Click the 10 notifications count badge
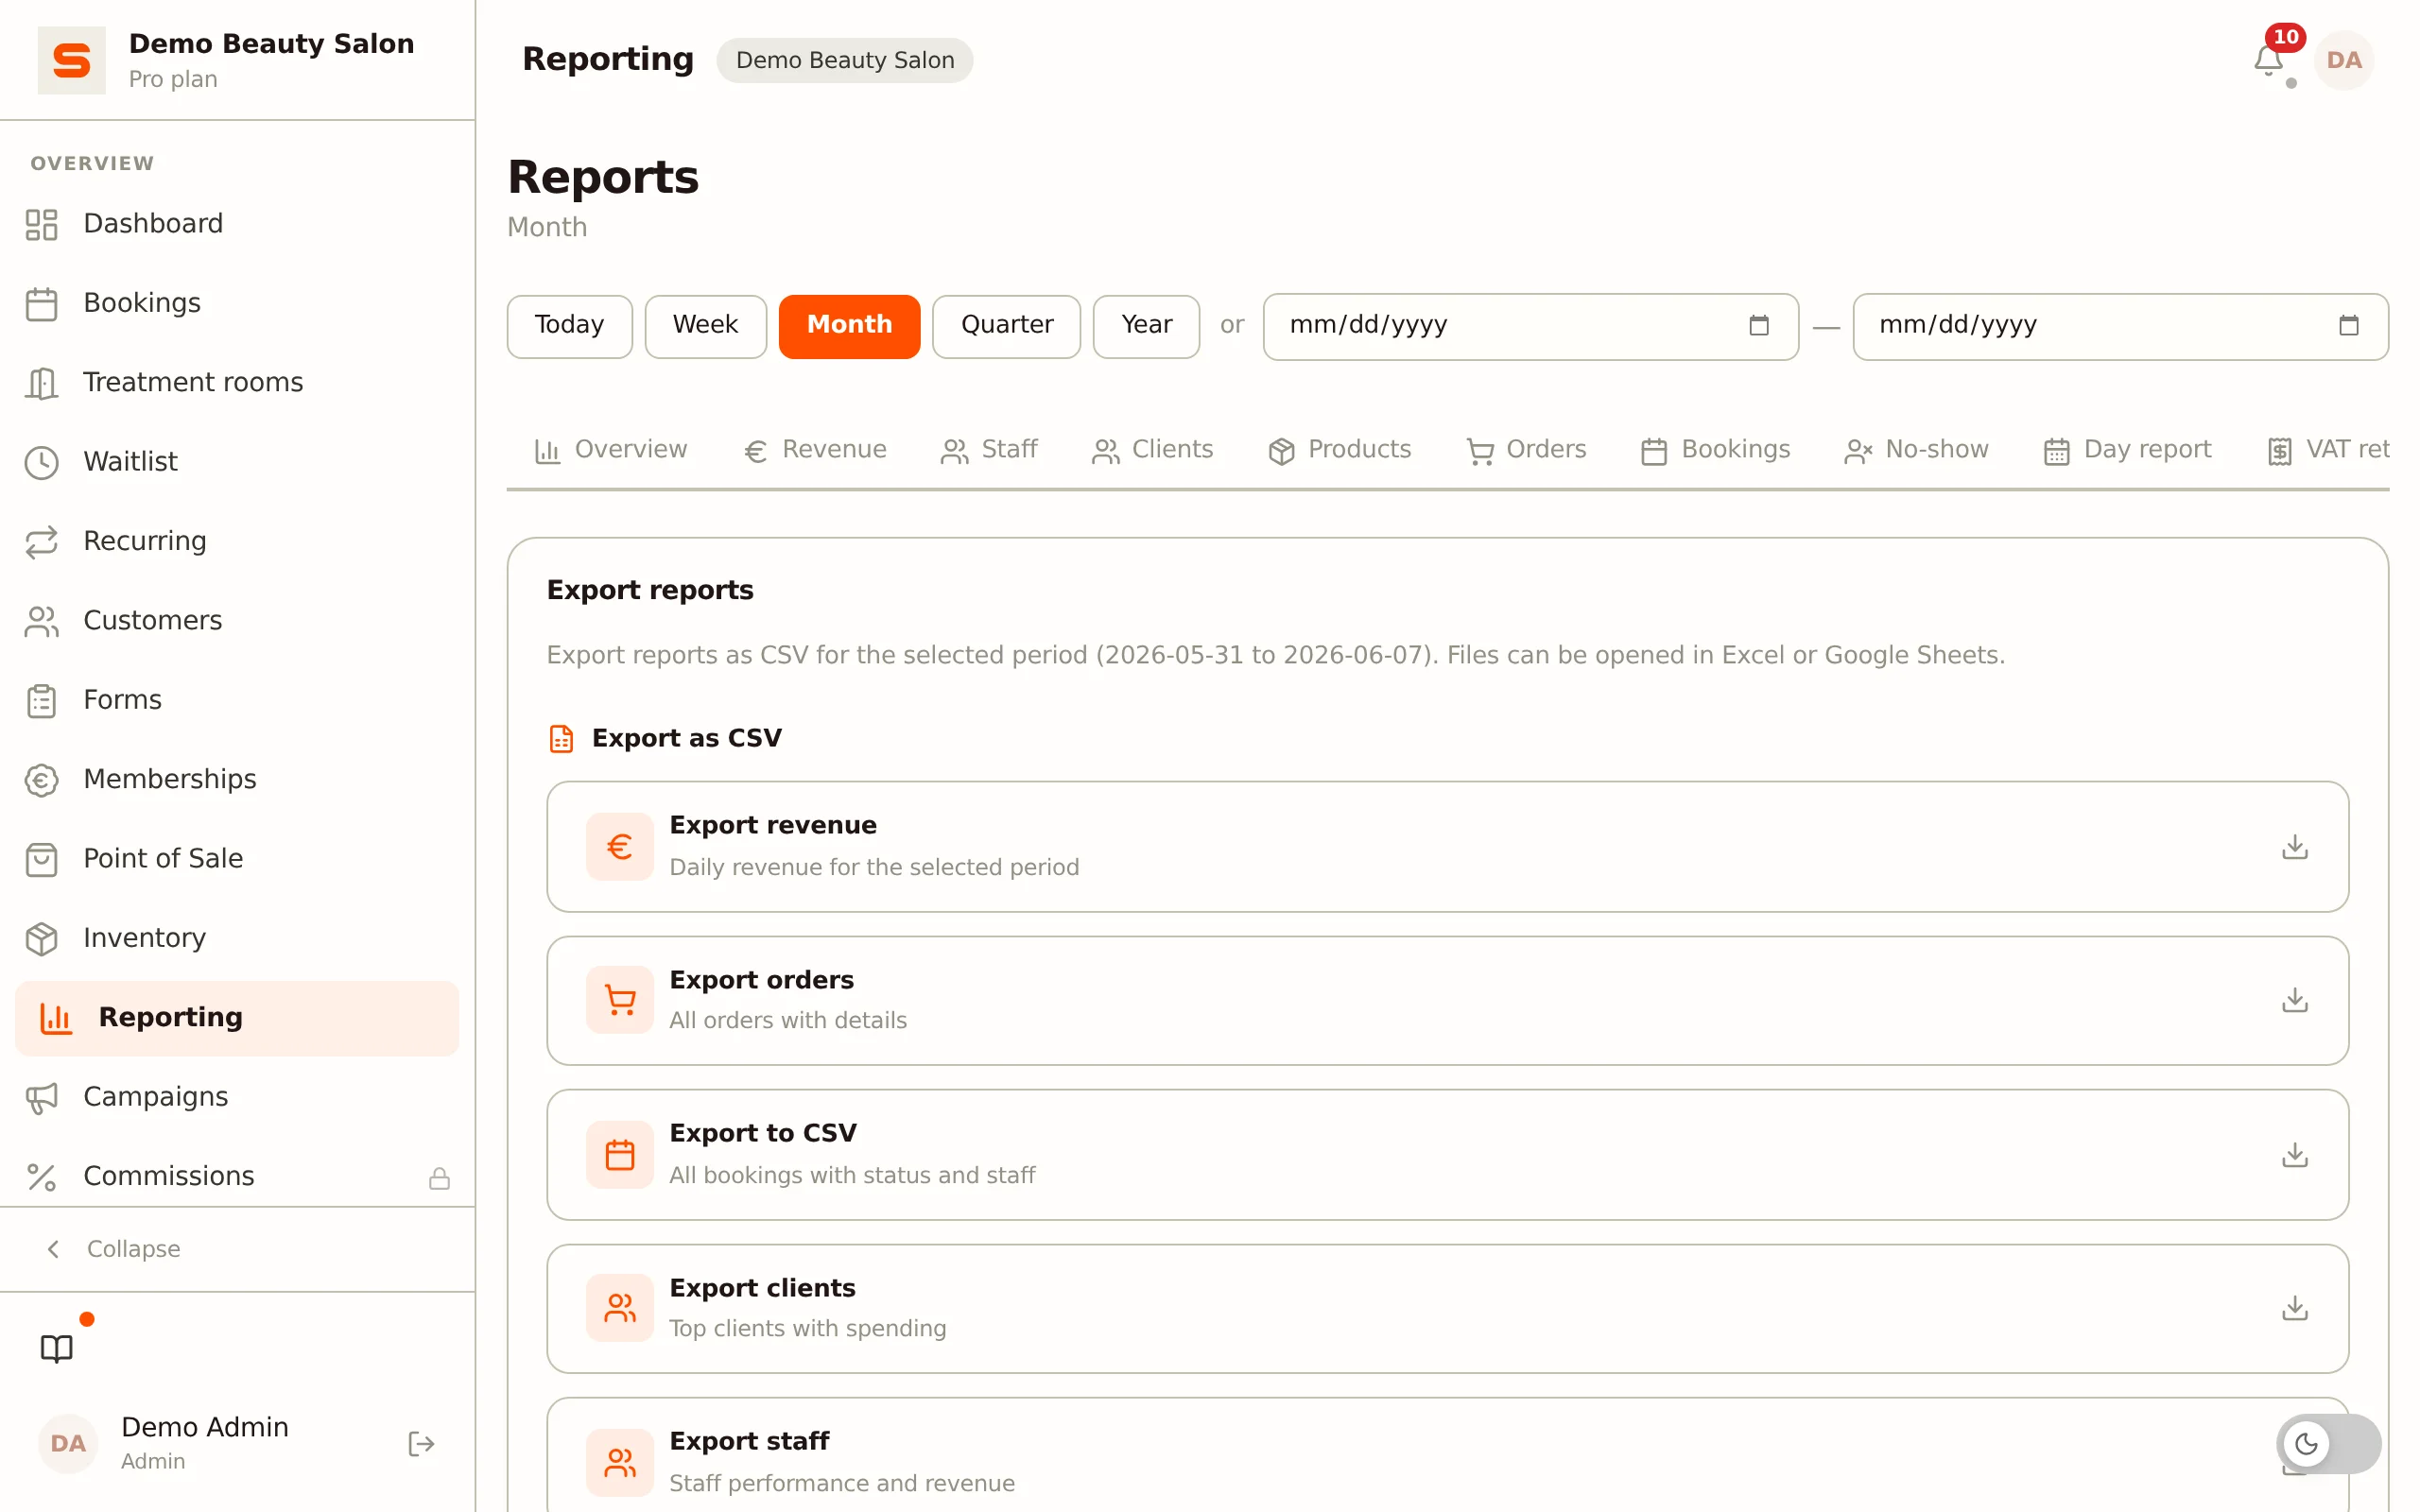 (x=2285, y=37)
